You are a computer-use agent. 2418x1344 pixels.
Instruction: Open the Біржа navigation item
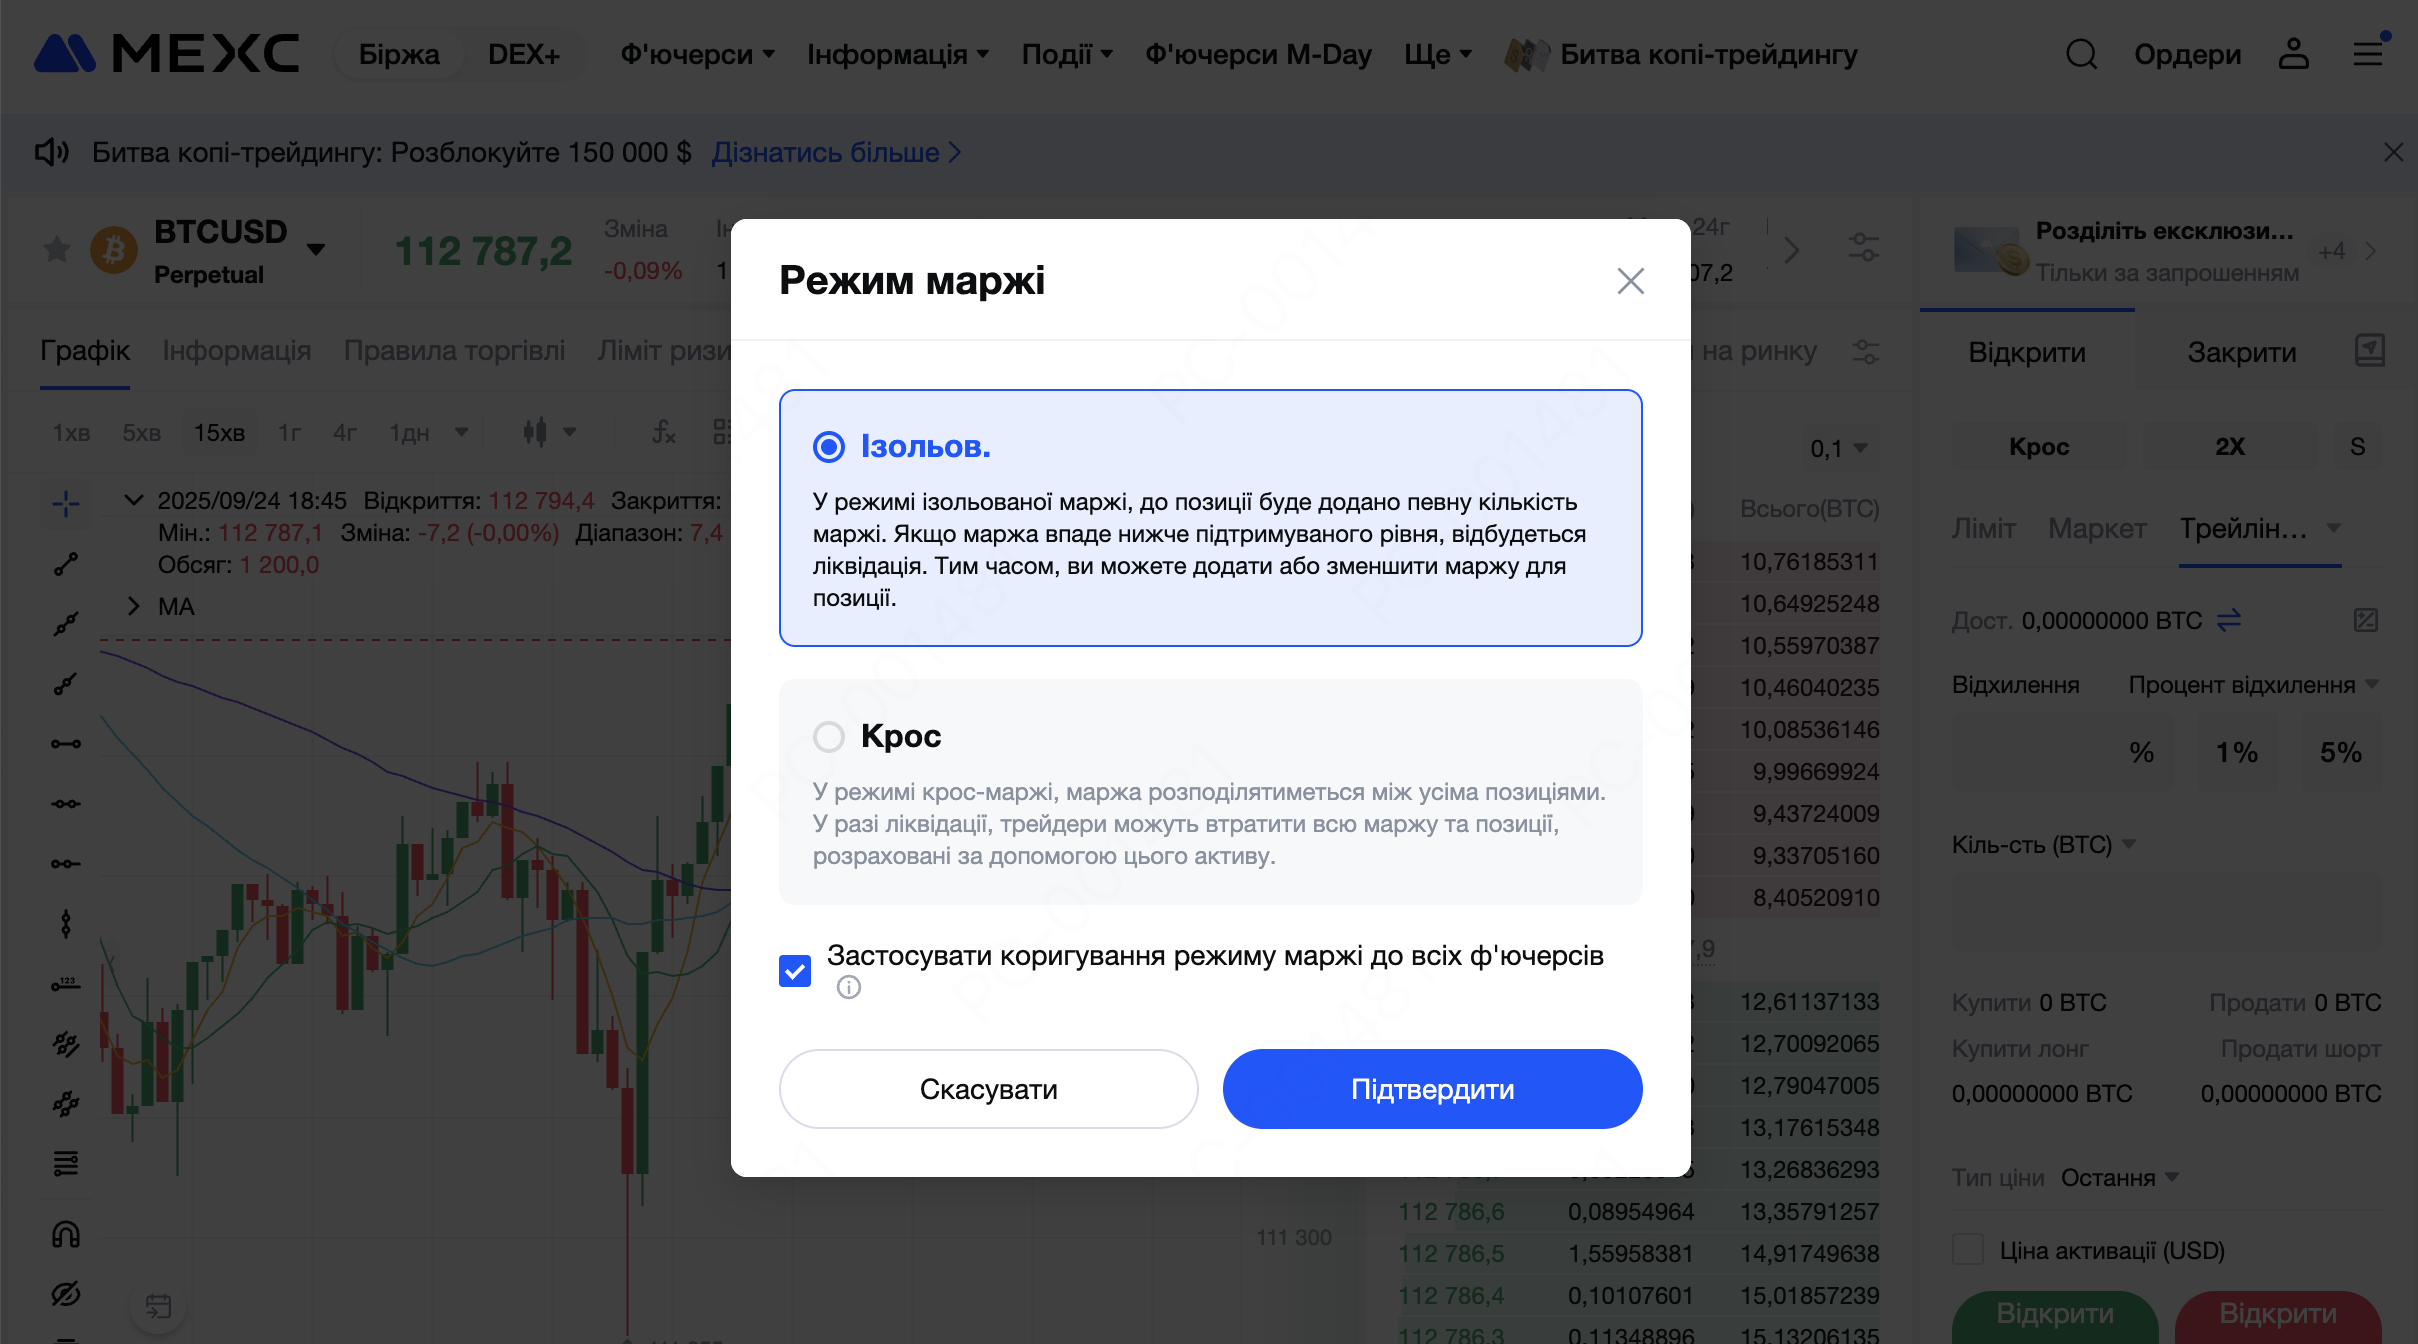399,54
